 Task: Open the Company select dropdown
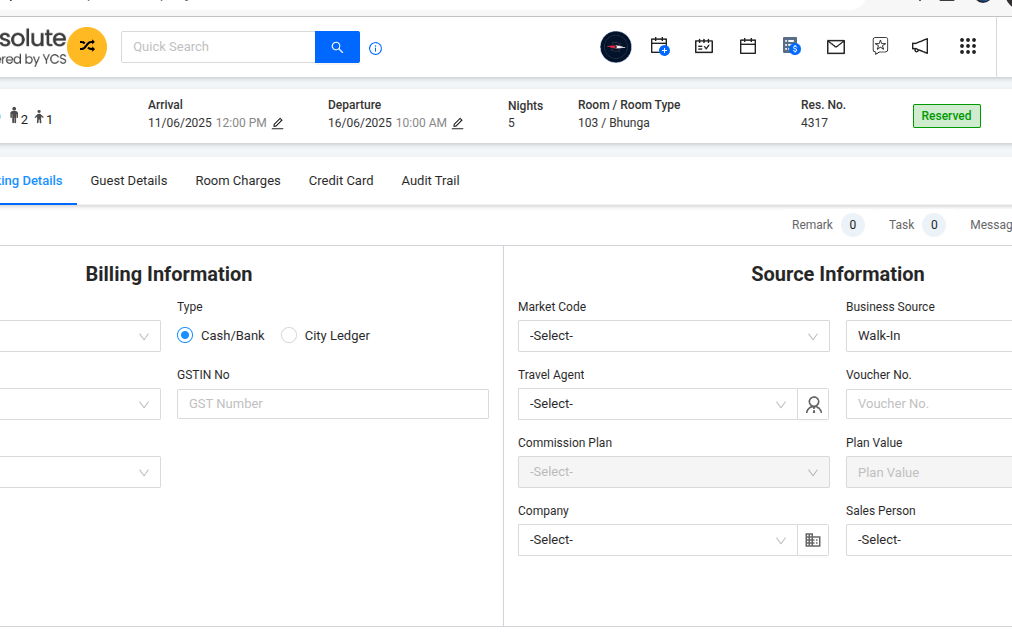coord(657,540)
